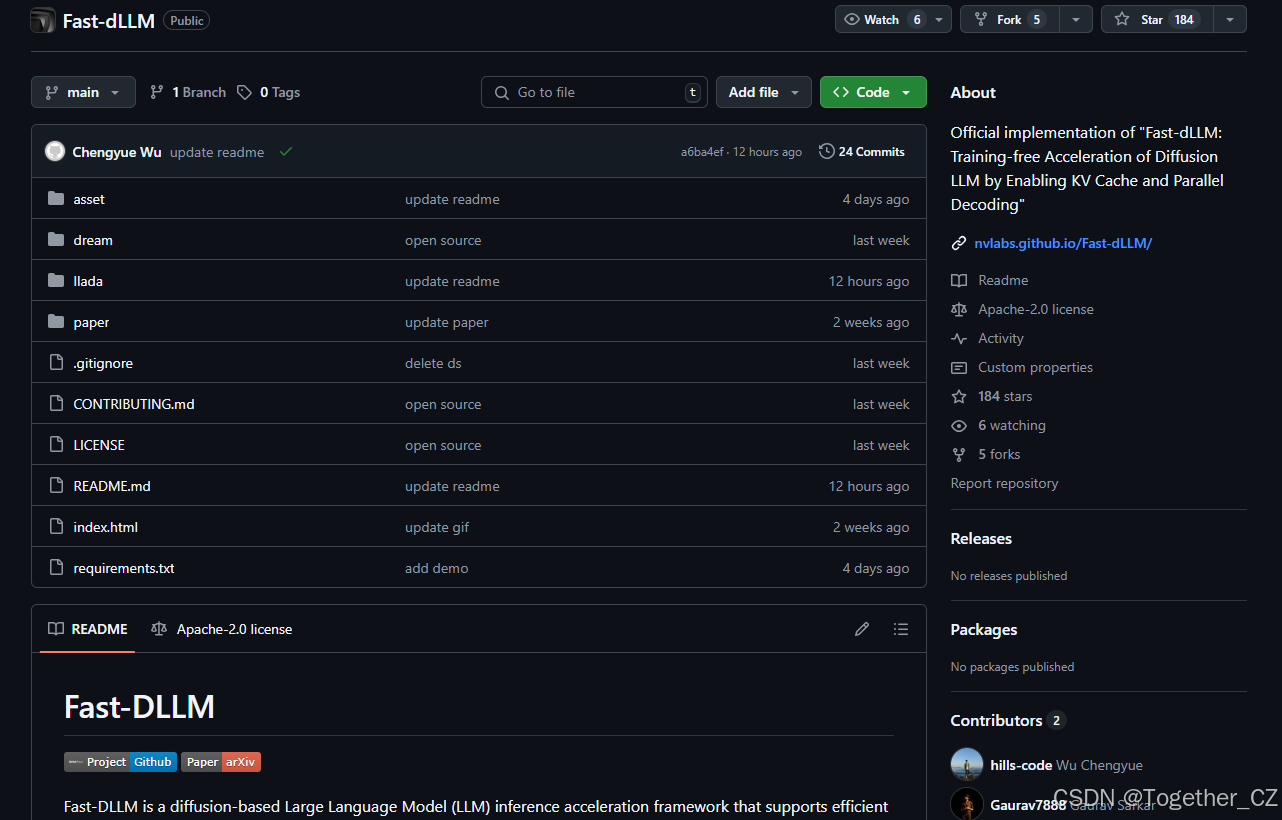The height and width of the screenshot is (820, 1282).
Task: Click the llada folder icon
Action: coord(56,281)
